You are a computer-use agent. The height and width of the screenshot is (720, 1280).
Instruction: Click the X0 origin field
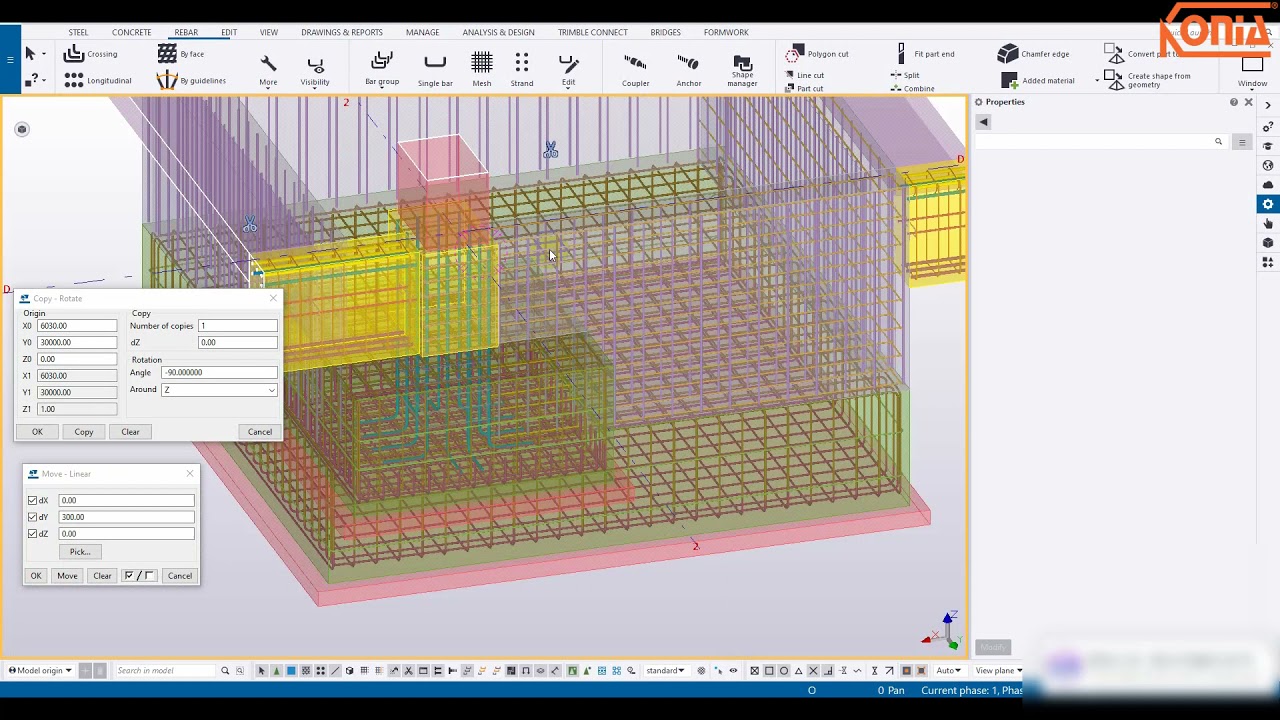pyautogui.click(x=77, y=326)
